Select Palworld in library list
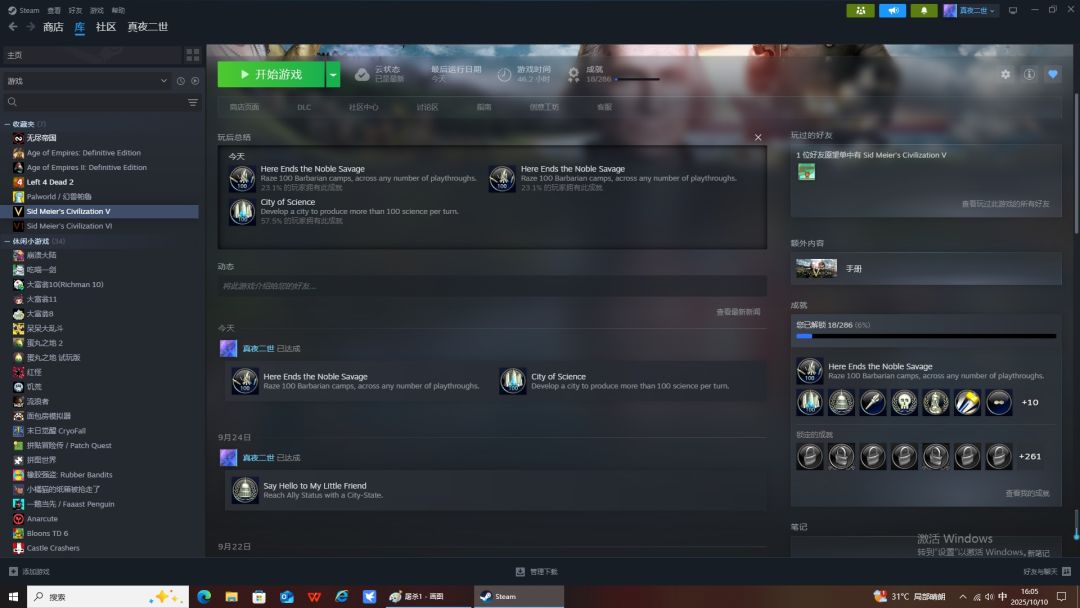 59,196
